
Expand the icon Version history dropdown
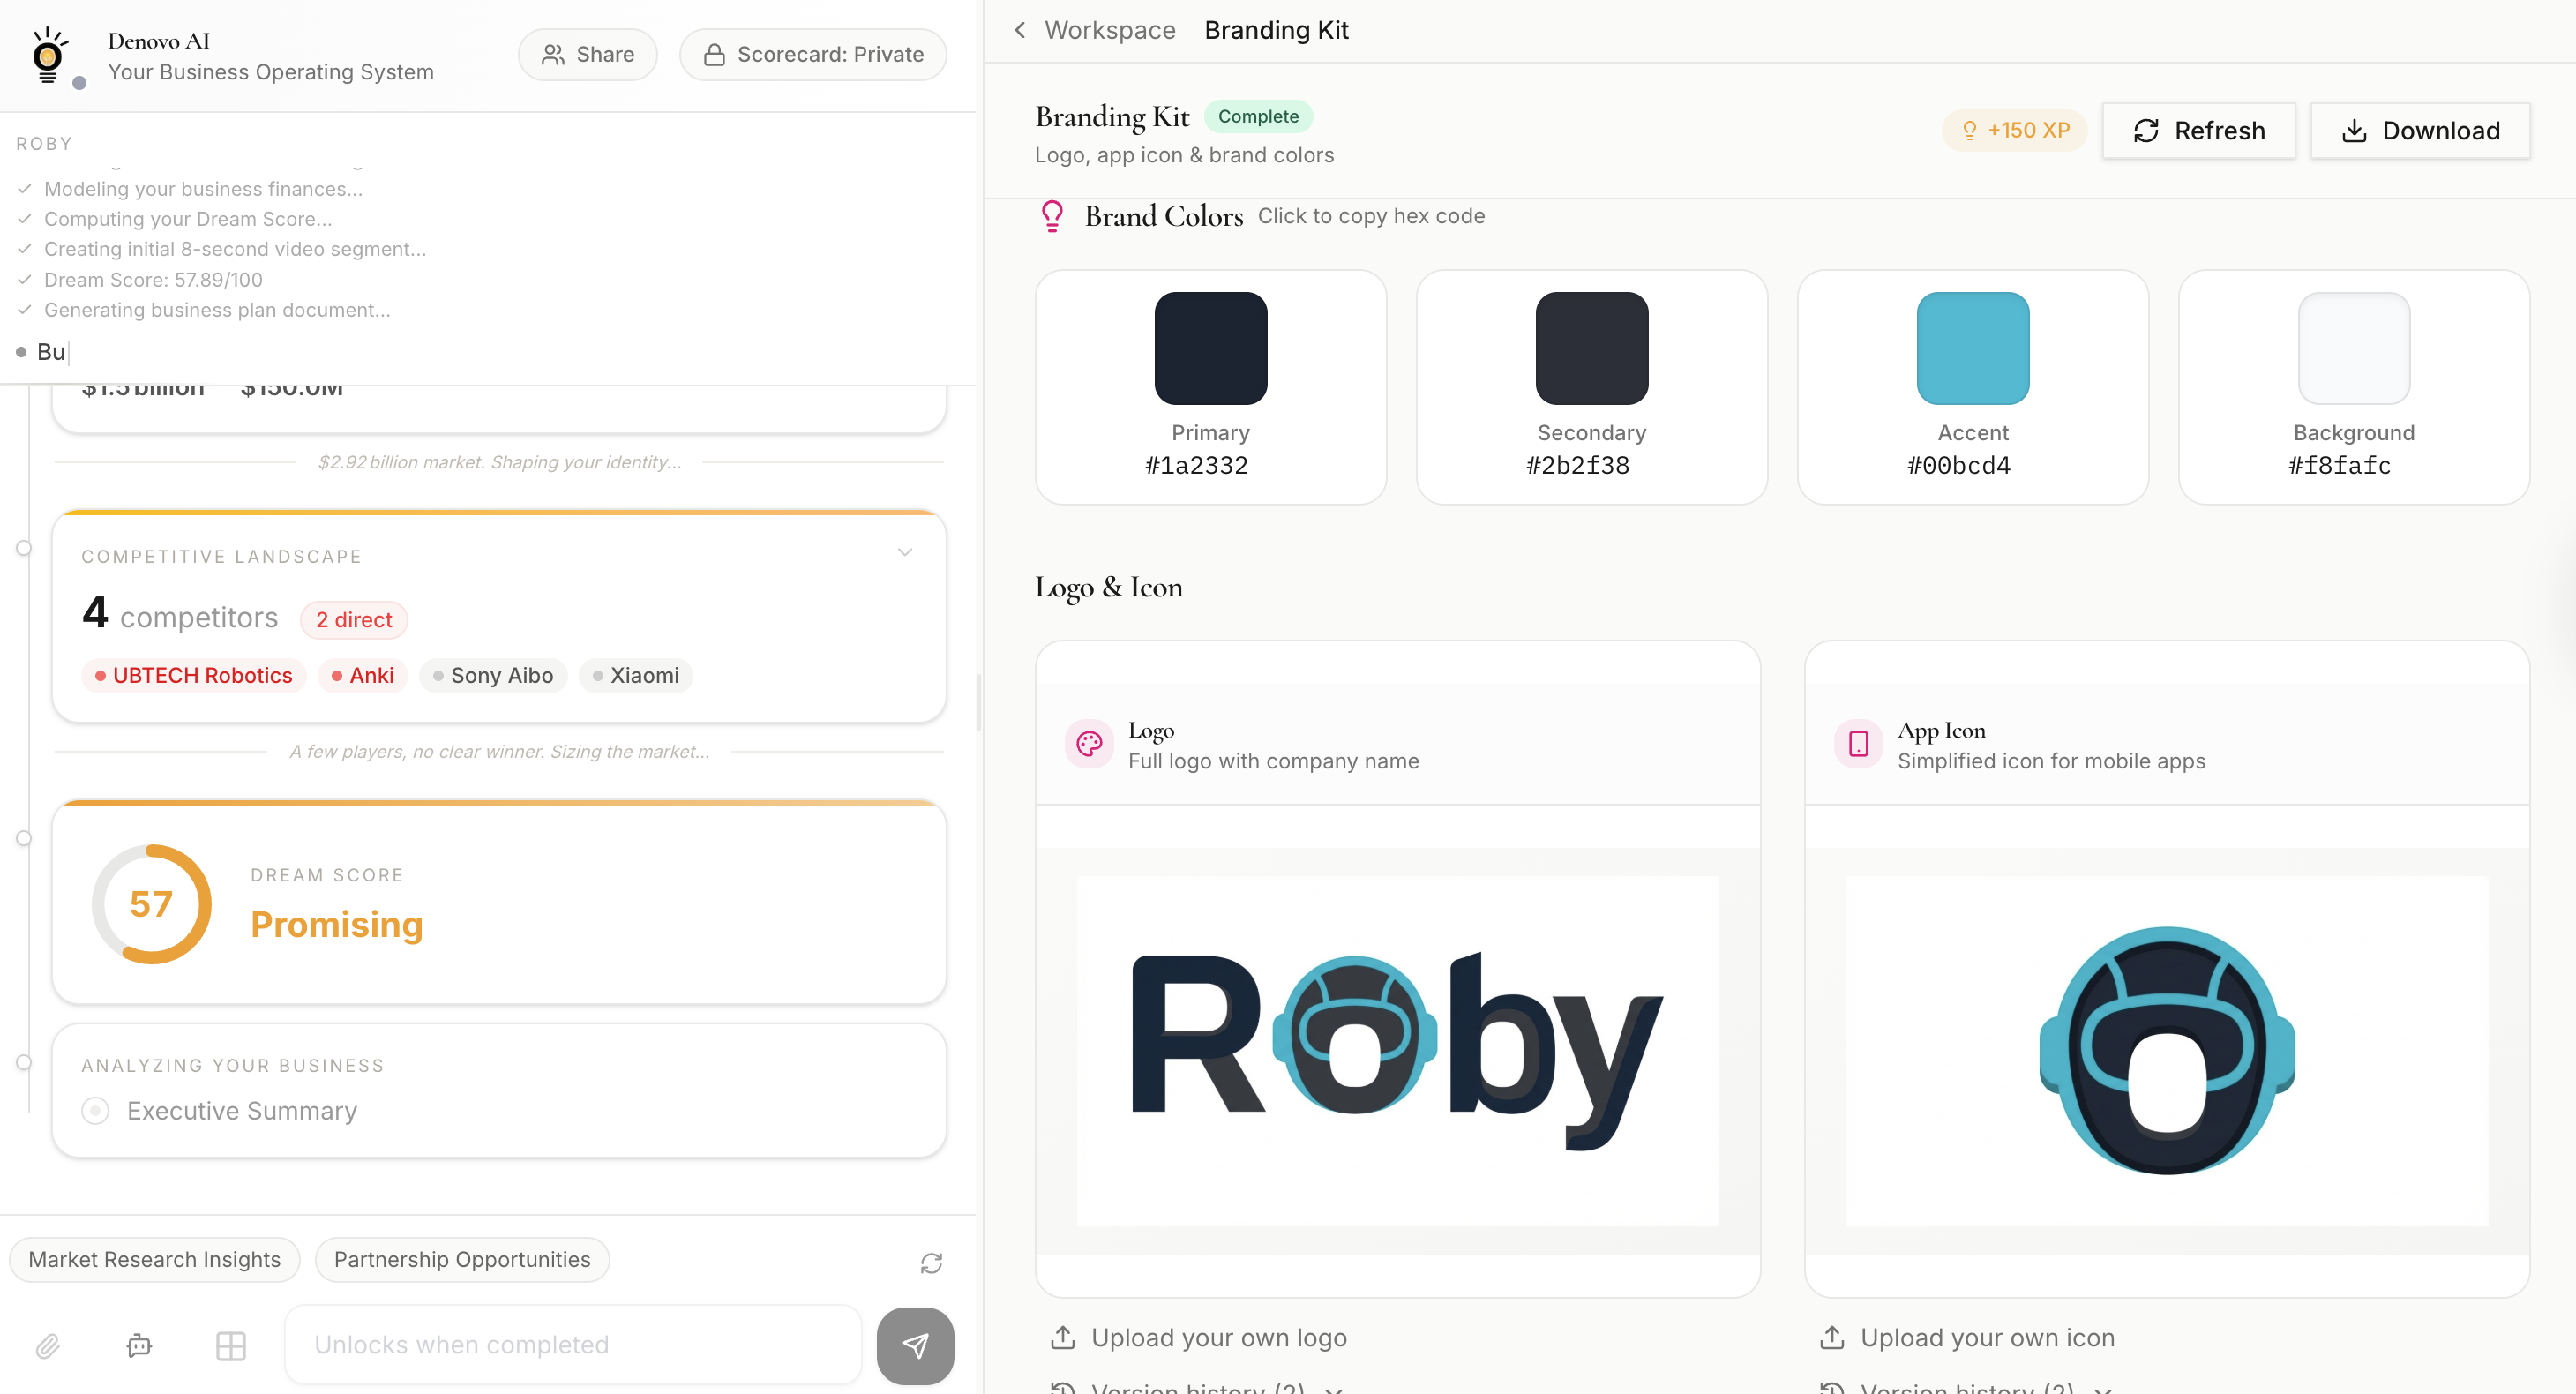[1966, 1388]
